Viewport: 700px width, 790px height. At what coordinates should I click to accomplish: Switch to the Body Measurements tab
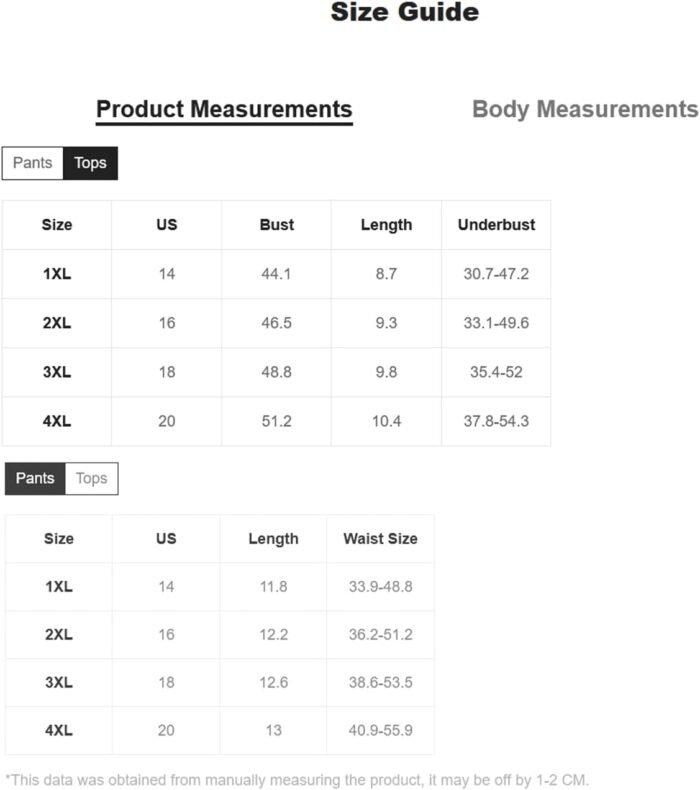[x=584, y=109]
